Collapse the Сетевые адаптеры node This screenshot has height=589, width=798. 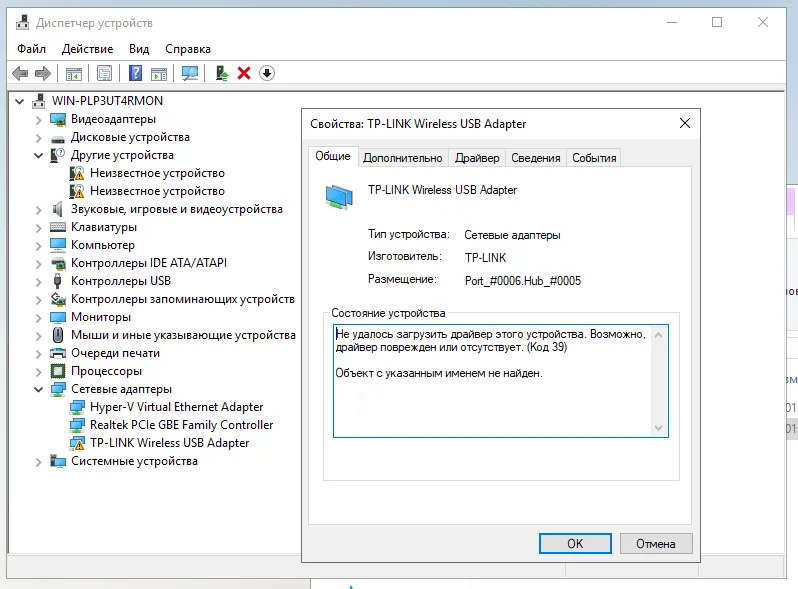tap(39, 389)
